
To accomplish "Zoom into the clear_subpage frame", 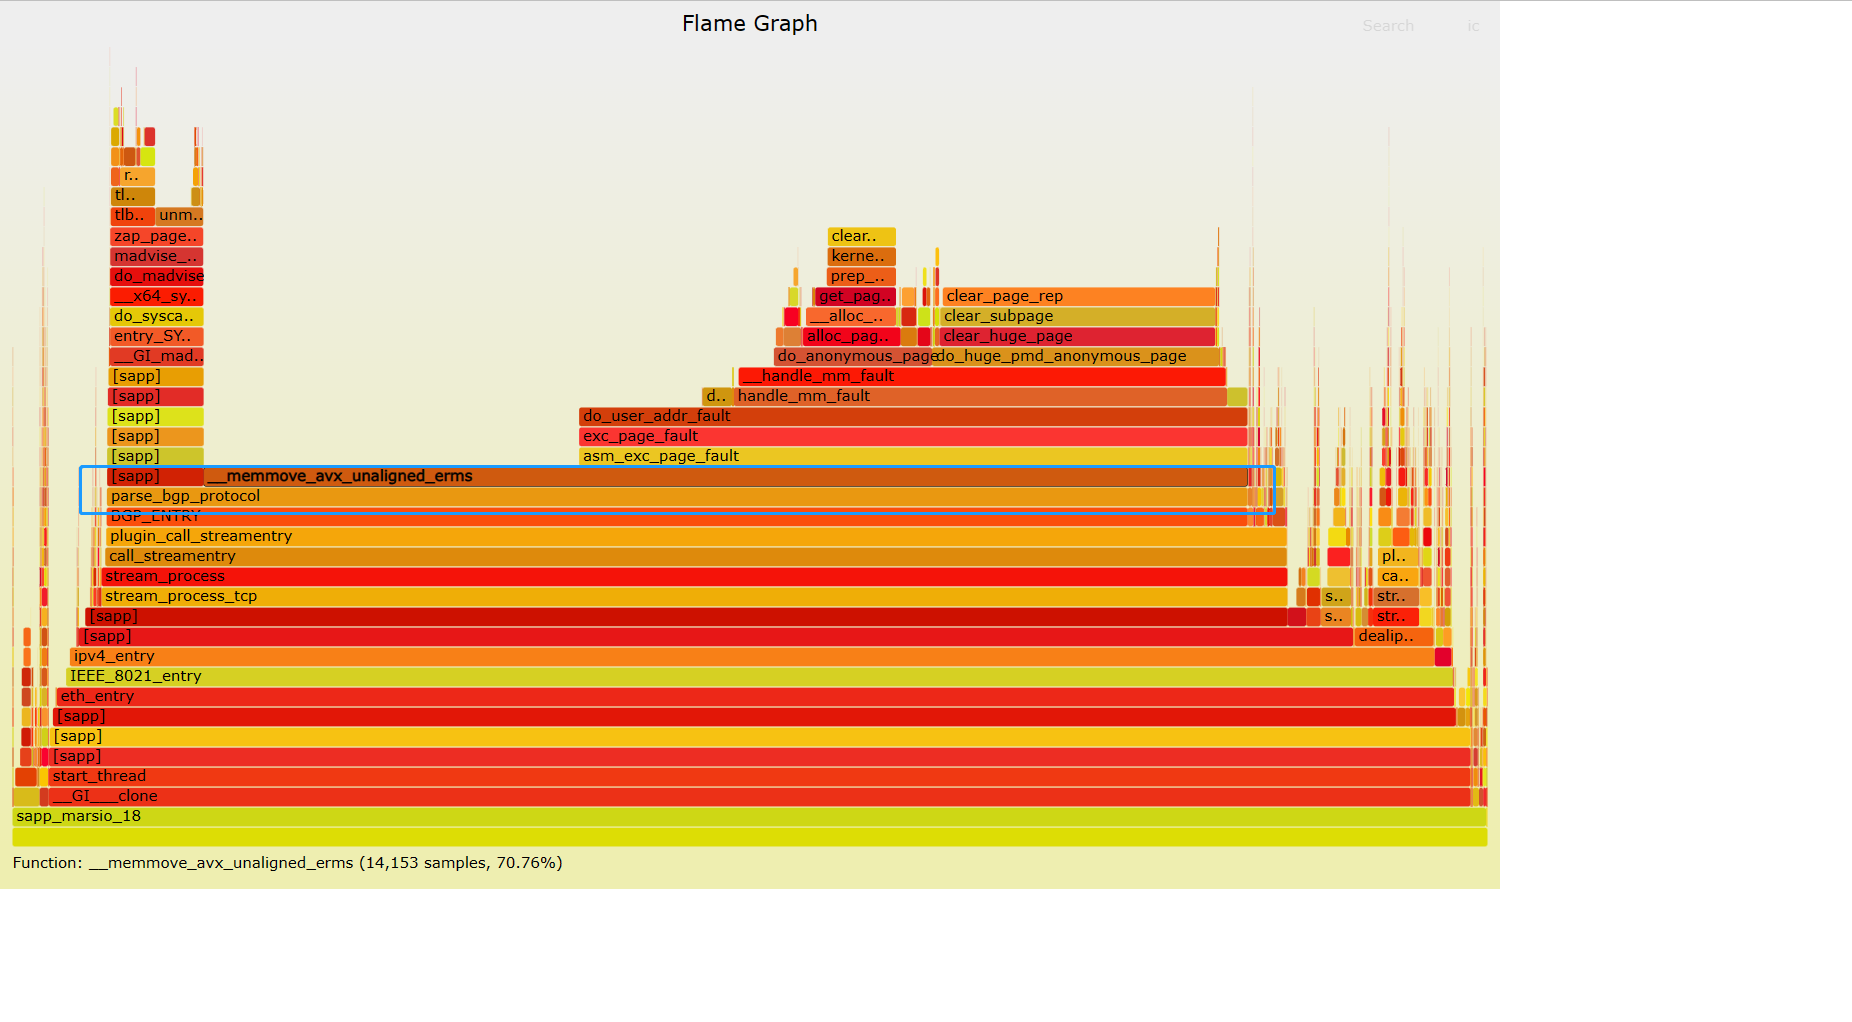I will tap(1078, 316).
